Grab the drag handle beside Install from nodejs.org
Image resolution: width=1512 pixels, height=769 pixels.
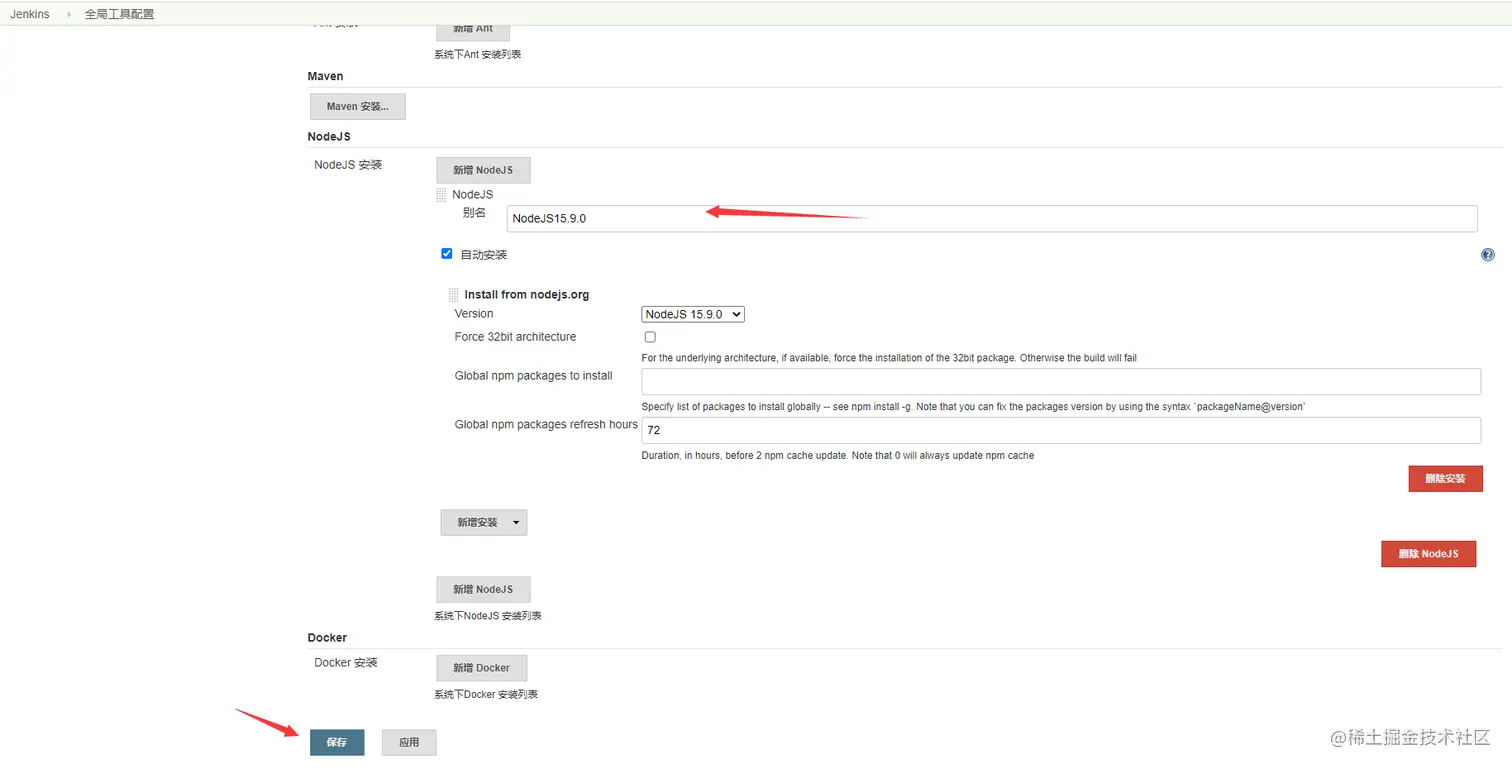coord(453,295)
